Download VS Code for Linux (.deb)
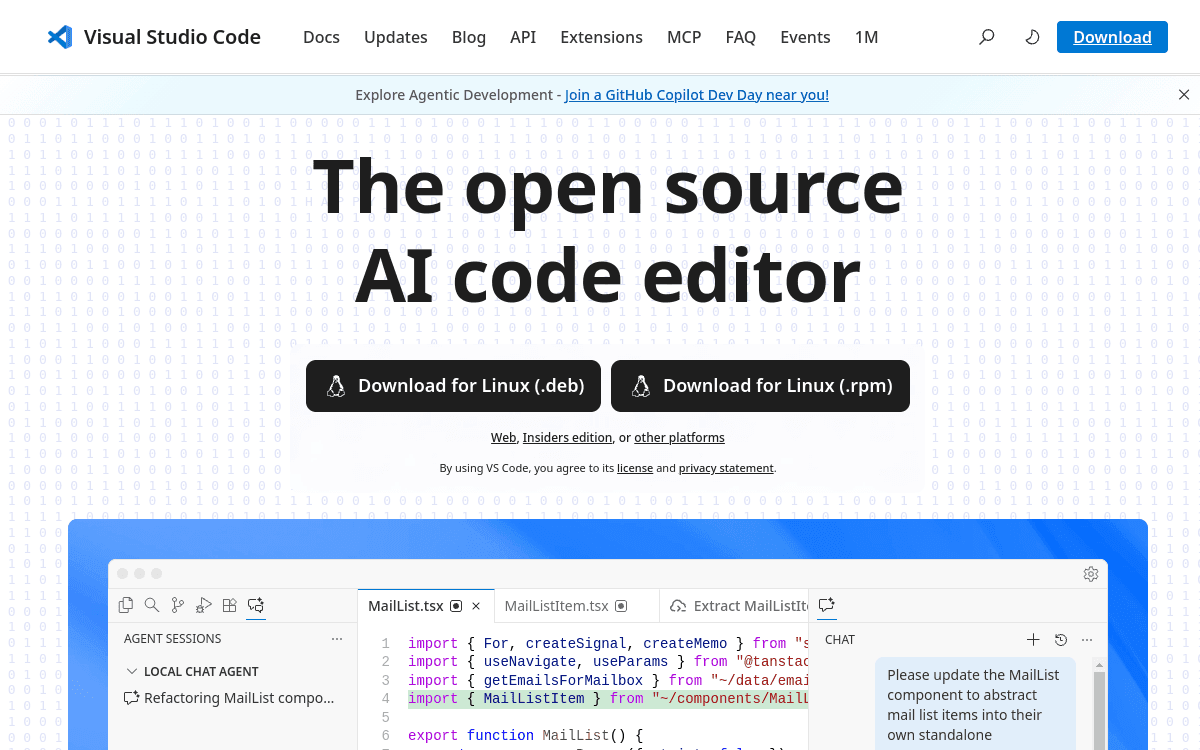Screen dimensions: 1200x750 453,386
